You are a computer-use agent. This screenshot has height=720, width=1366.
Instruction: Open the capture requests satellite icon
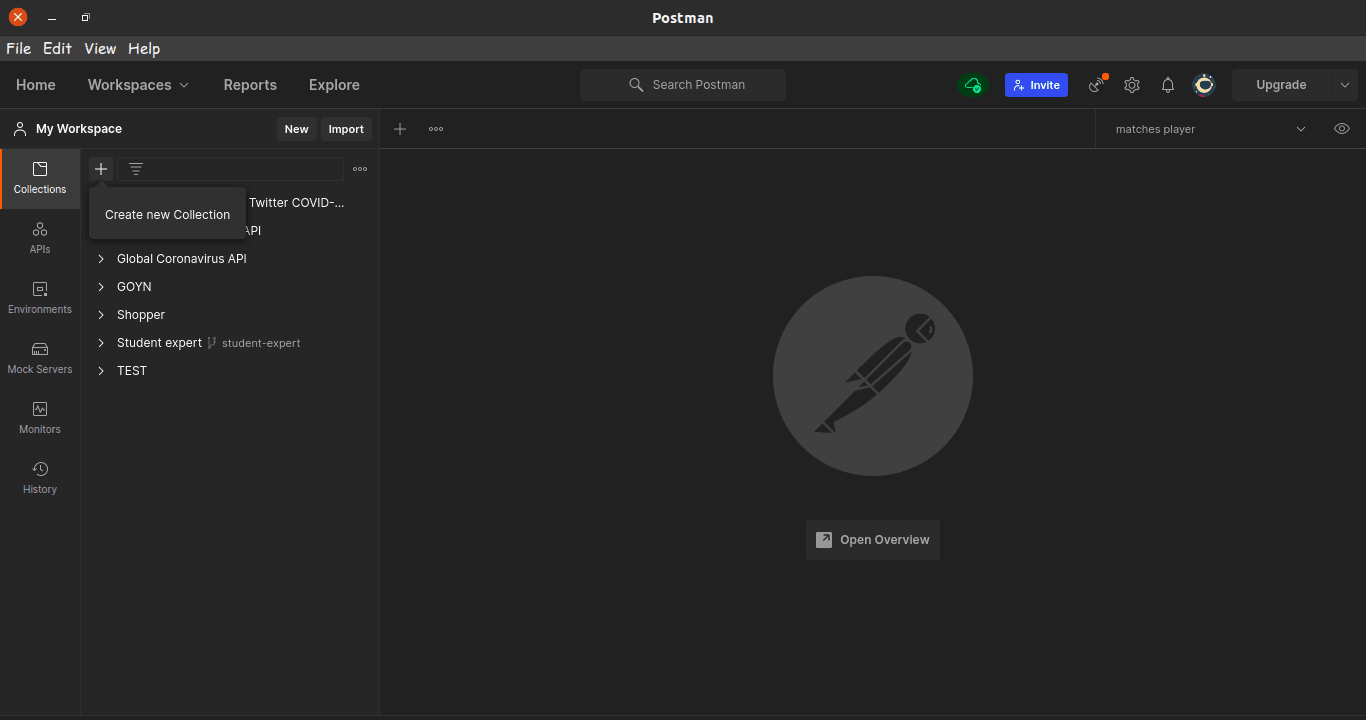[x=1098, y=85]
